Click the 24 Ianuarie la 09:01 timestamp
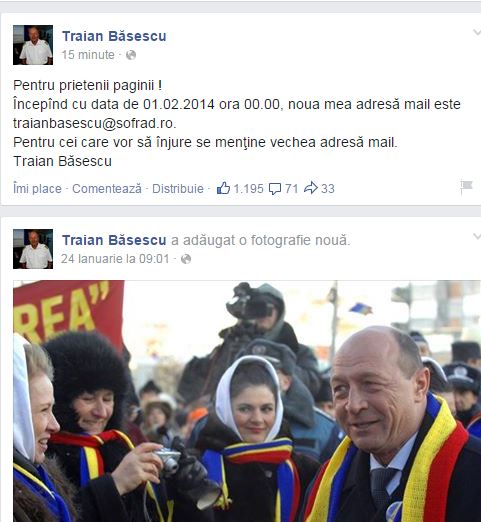This screenshot has width=481, height=522. pyautogui.click(x=115, y=259)
